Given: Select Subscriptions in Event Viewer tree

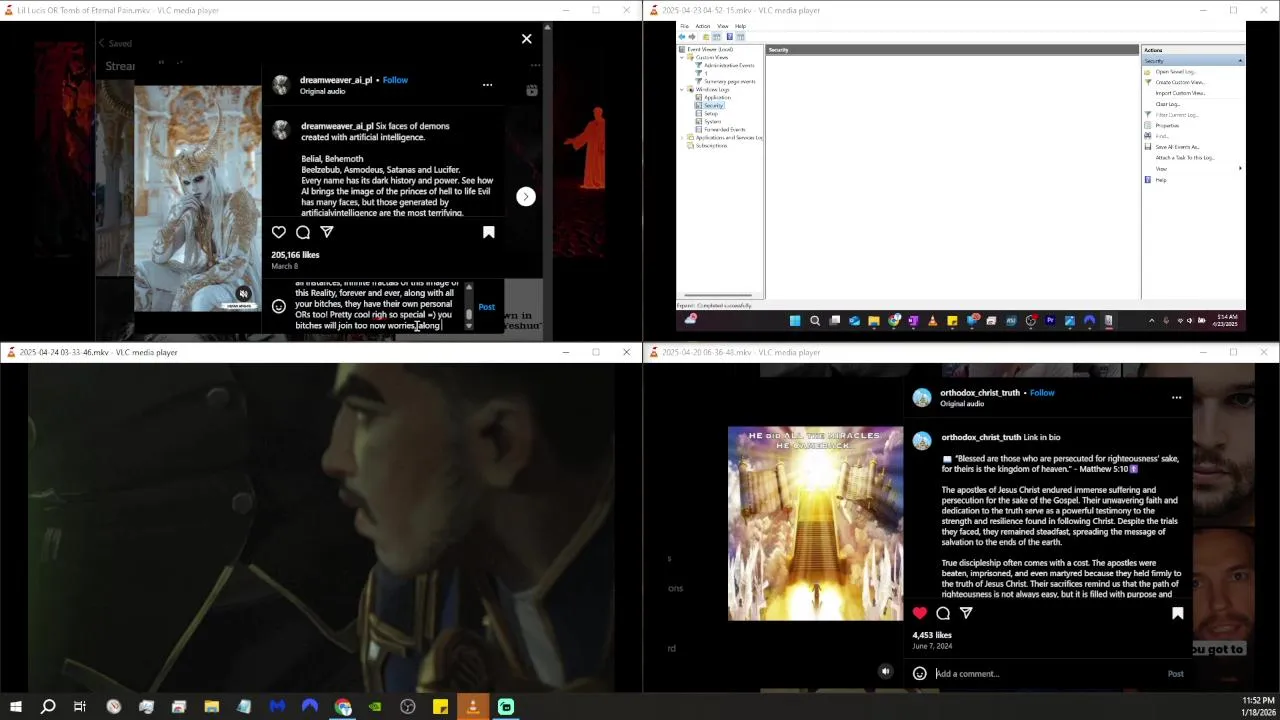Looking at the screenshot, I should (x=711, y=145).
